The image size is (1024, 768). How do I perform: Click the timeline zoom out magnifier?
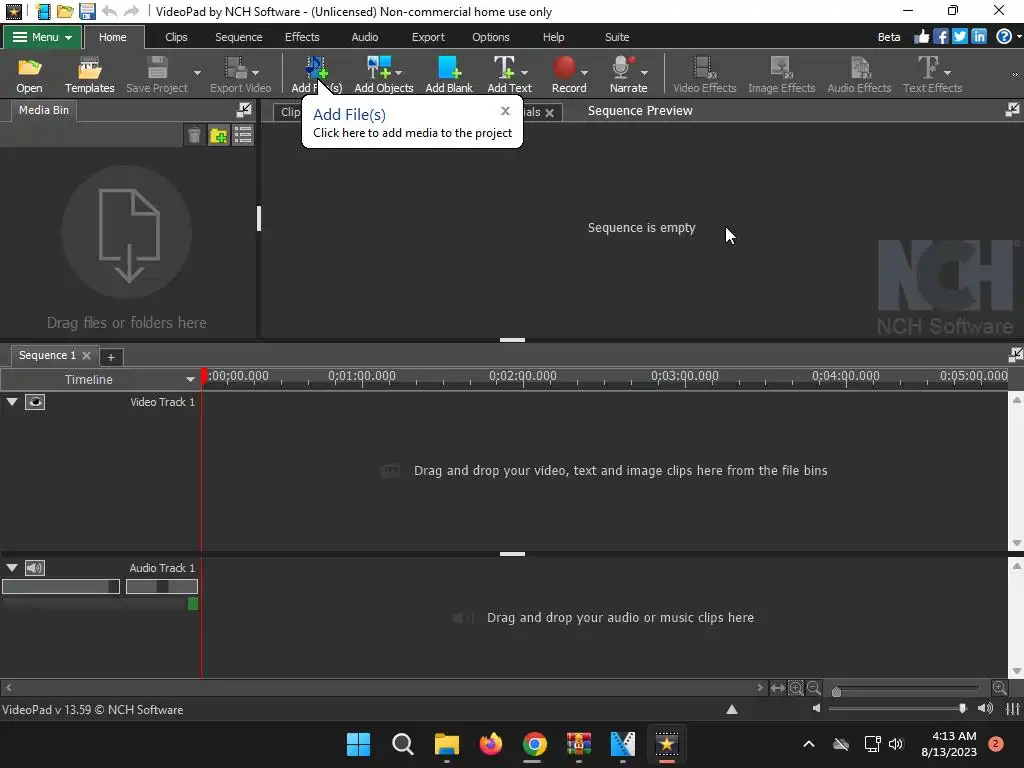[813, 688]
